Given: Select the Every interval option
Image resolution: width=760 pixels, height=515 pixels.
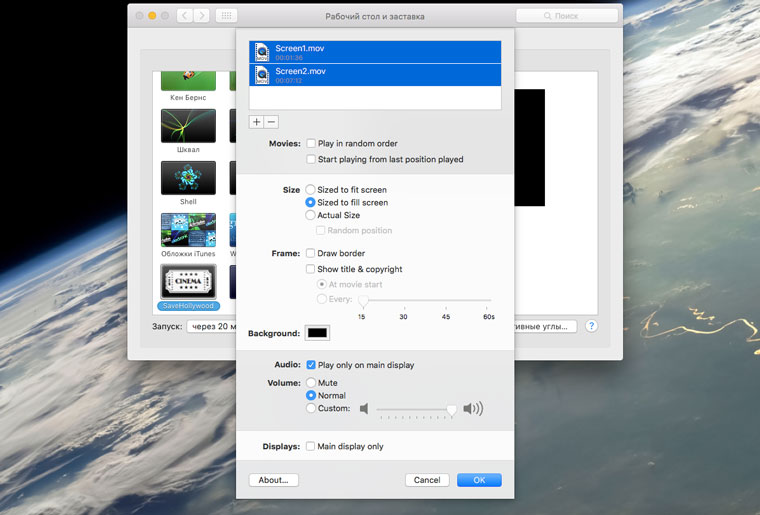Looking at the screenshot, I should (x=321, y=299).
